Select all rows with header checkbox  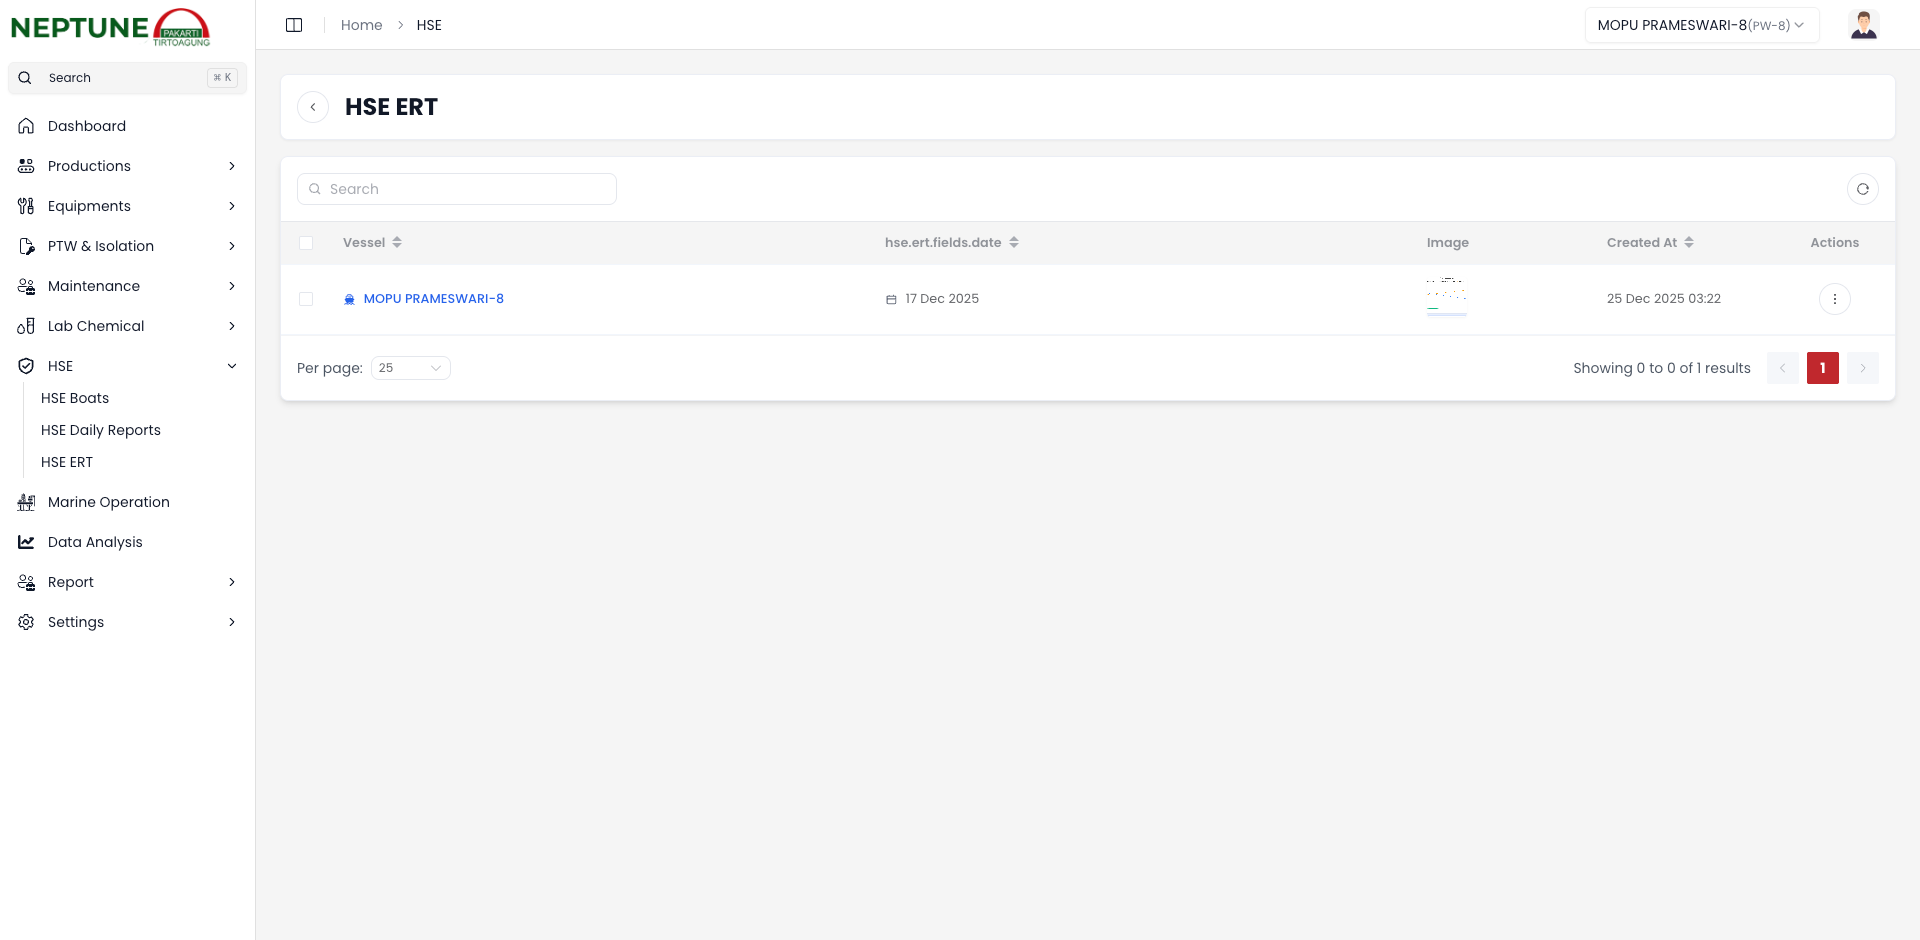[306, 243]
